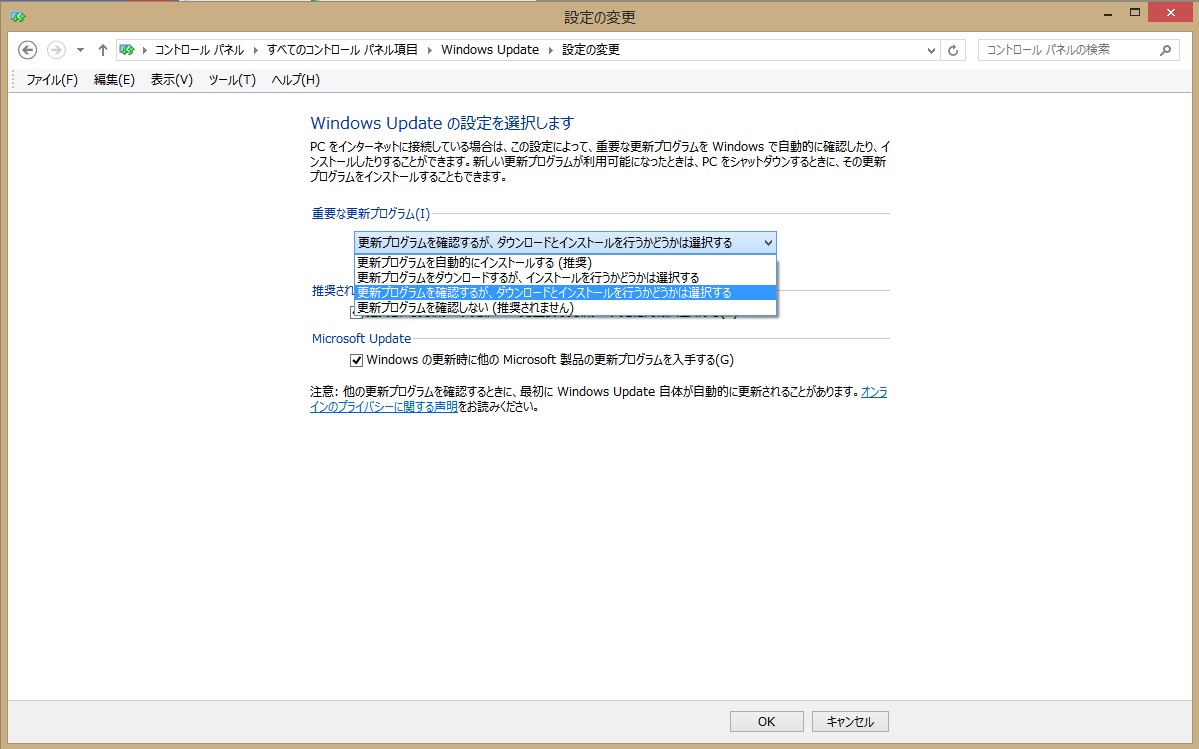The width and height of the screenshot is (1199, 749).
Task: Click the キャンセル button
Action: pos(850,721)
